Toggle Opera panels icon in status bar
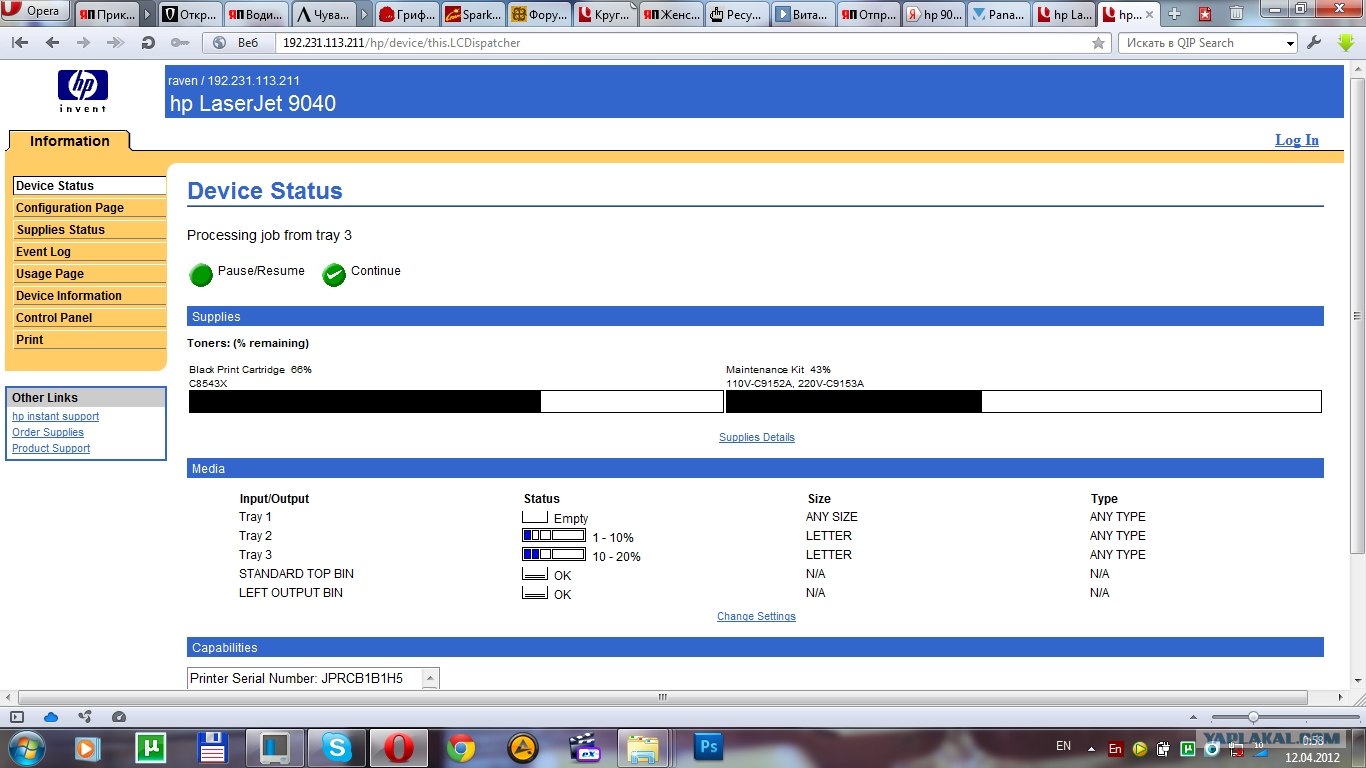This screenshot has width=1366, height=768. point(17,717)
